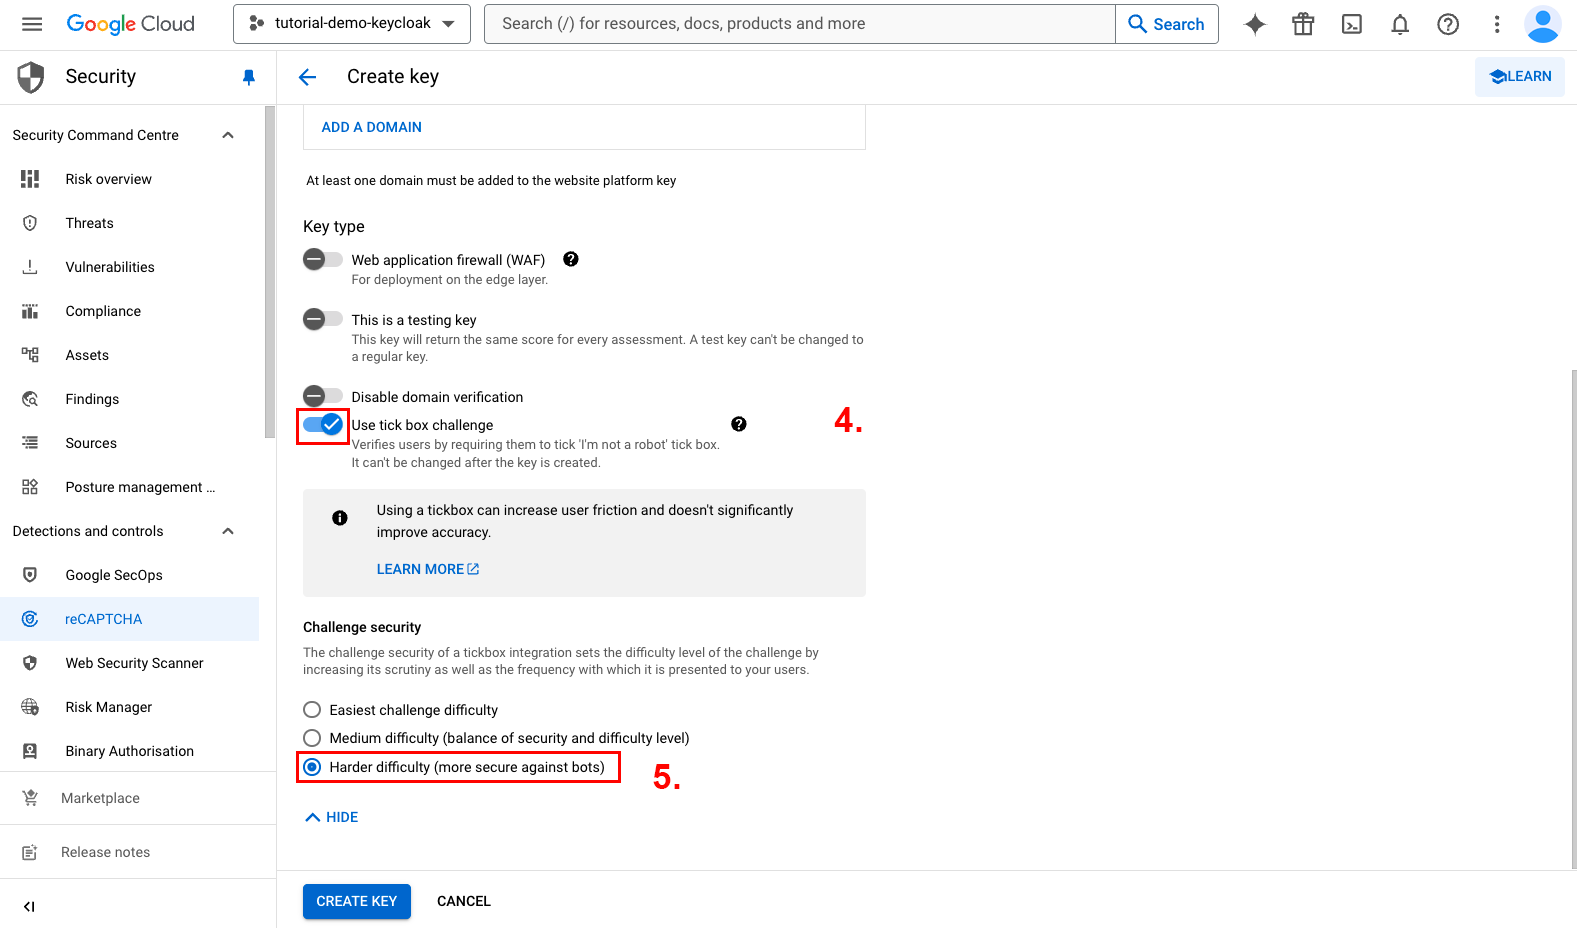Unpin Security with the pin icon
The height and width of the screenshot is (928, 1577).
tap(249, 77)
